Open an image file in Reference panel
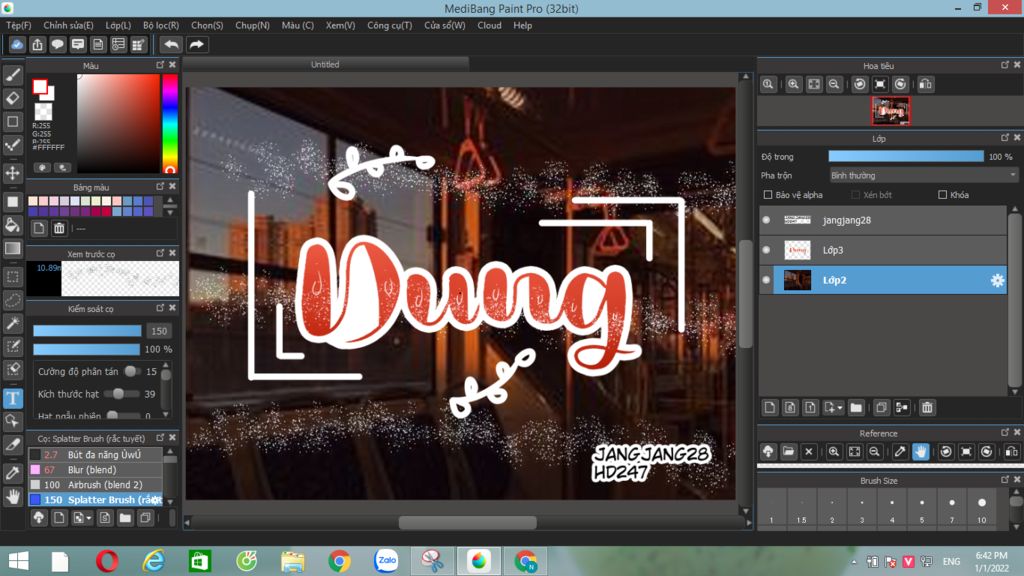Viewport: 1024px width, 576px height. tap(788, 451)
